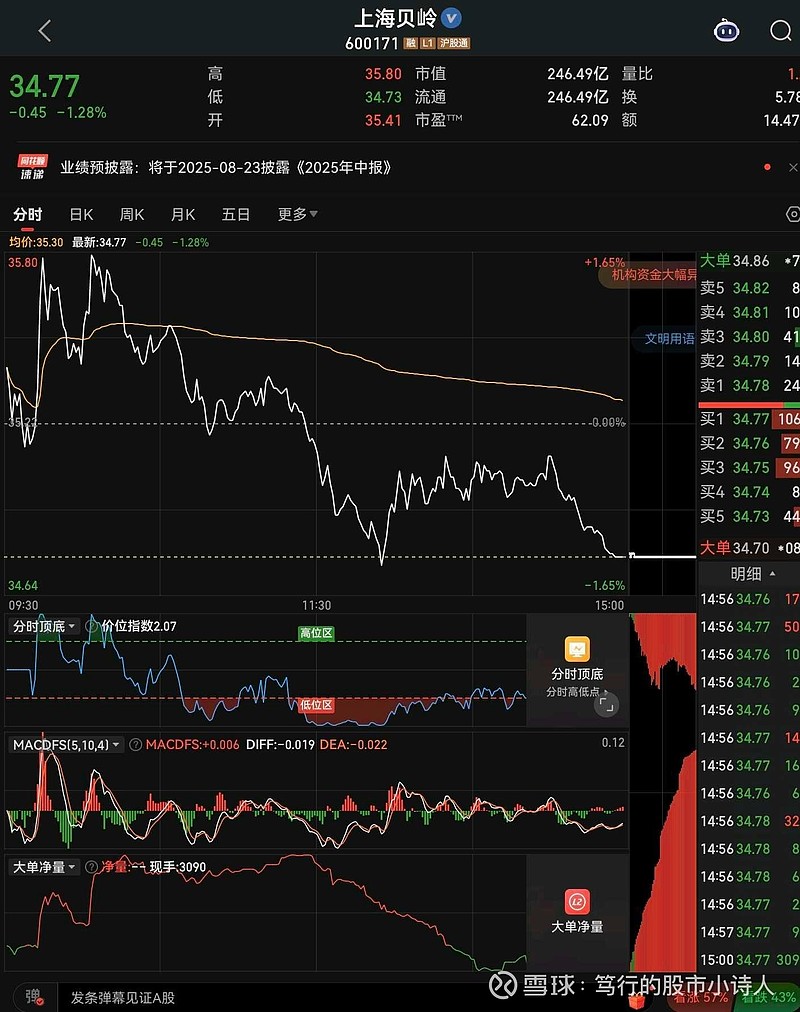Switch to the 五日 tab
Viewport: 800px width, 1012px height.
[235, 214]
